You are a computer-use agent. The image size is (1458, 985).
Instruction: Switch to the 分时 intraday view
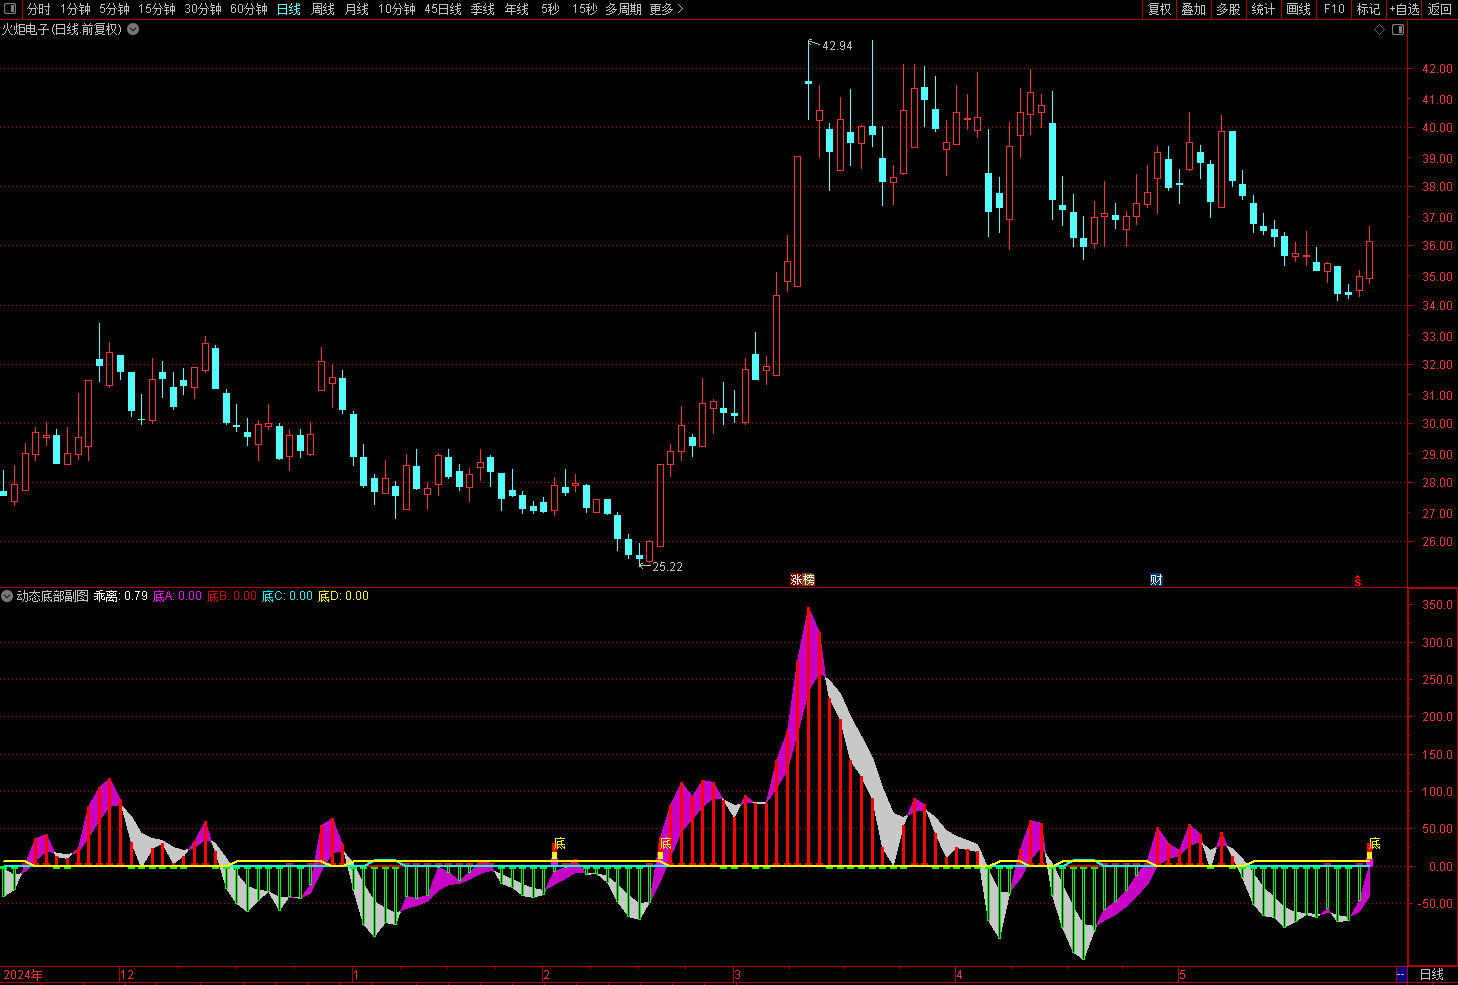38,9
